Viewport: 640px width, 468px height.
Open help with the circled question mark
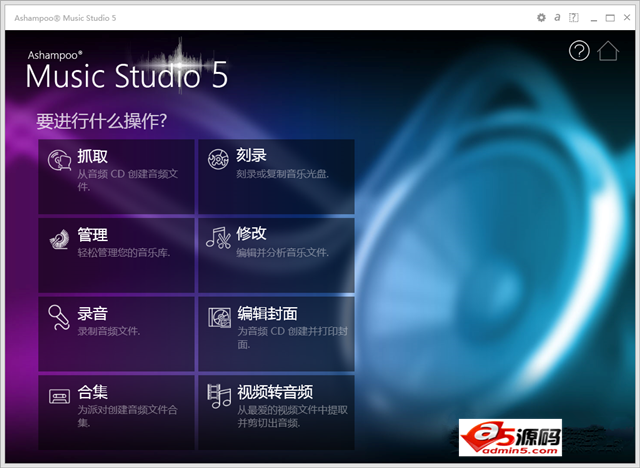579,51
